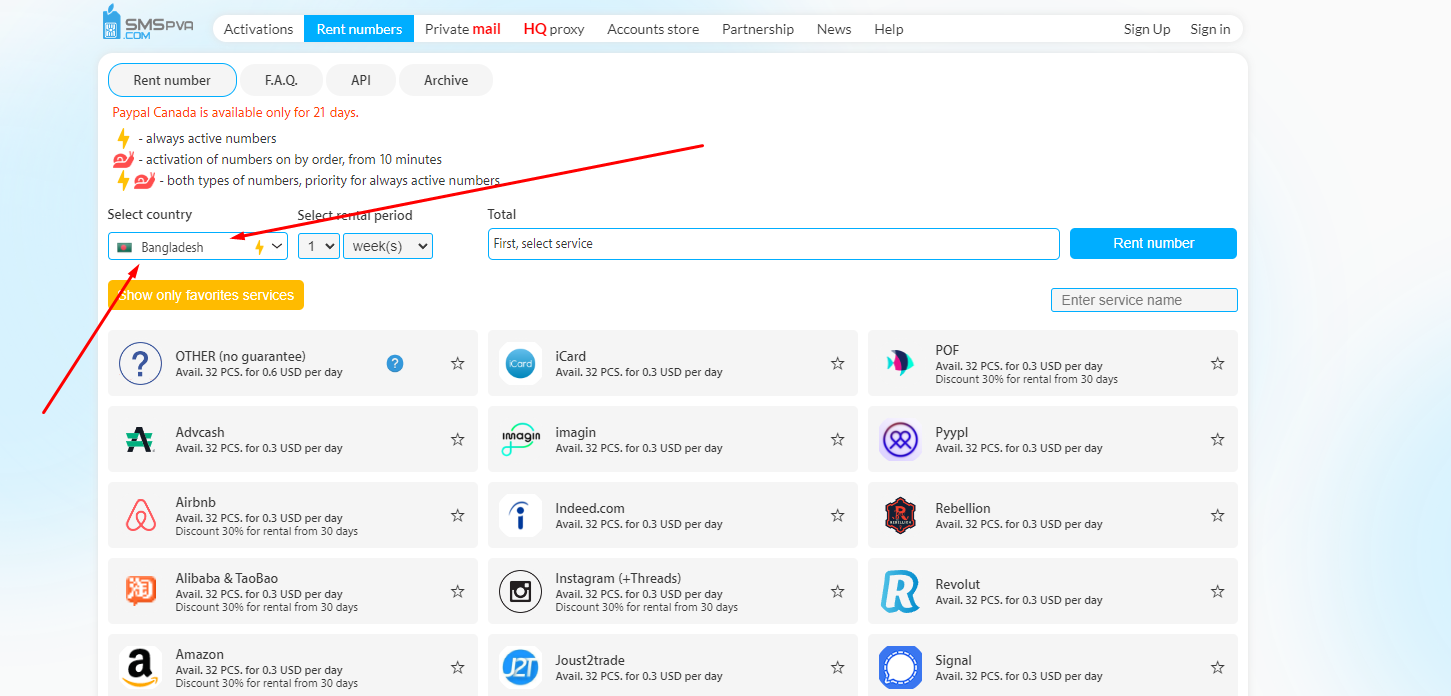Select the Airbnb service title text
Viewport: 1451px width, 696px height.
pyautogui.click(x=196, y=502)
